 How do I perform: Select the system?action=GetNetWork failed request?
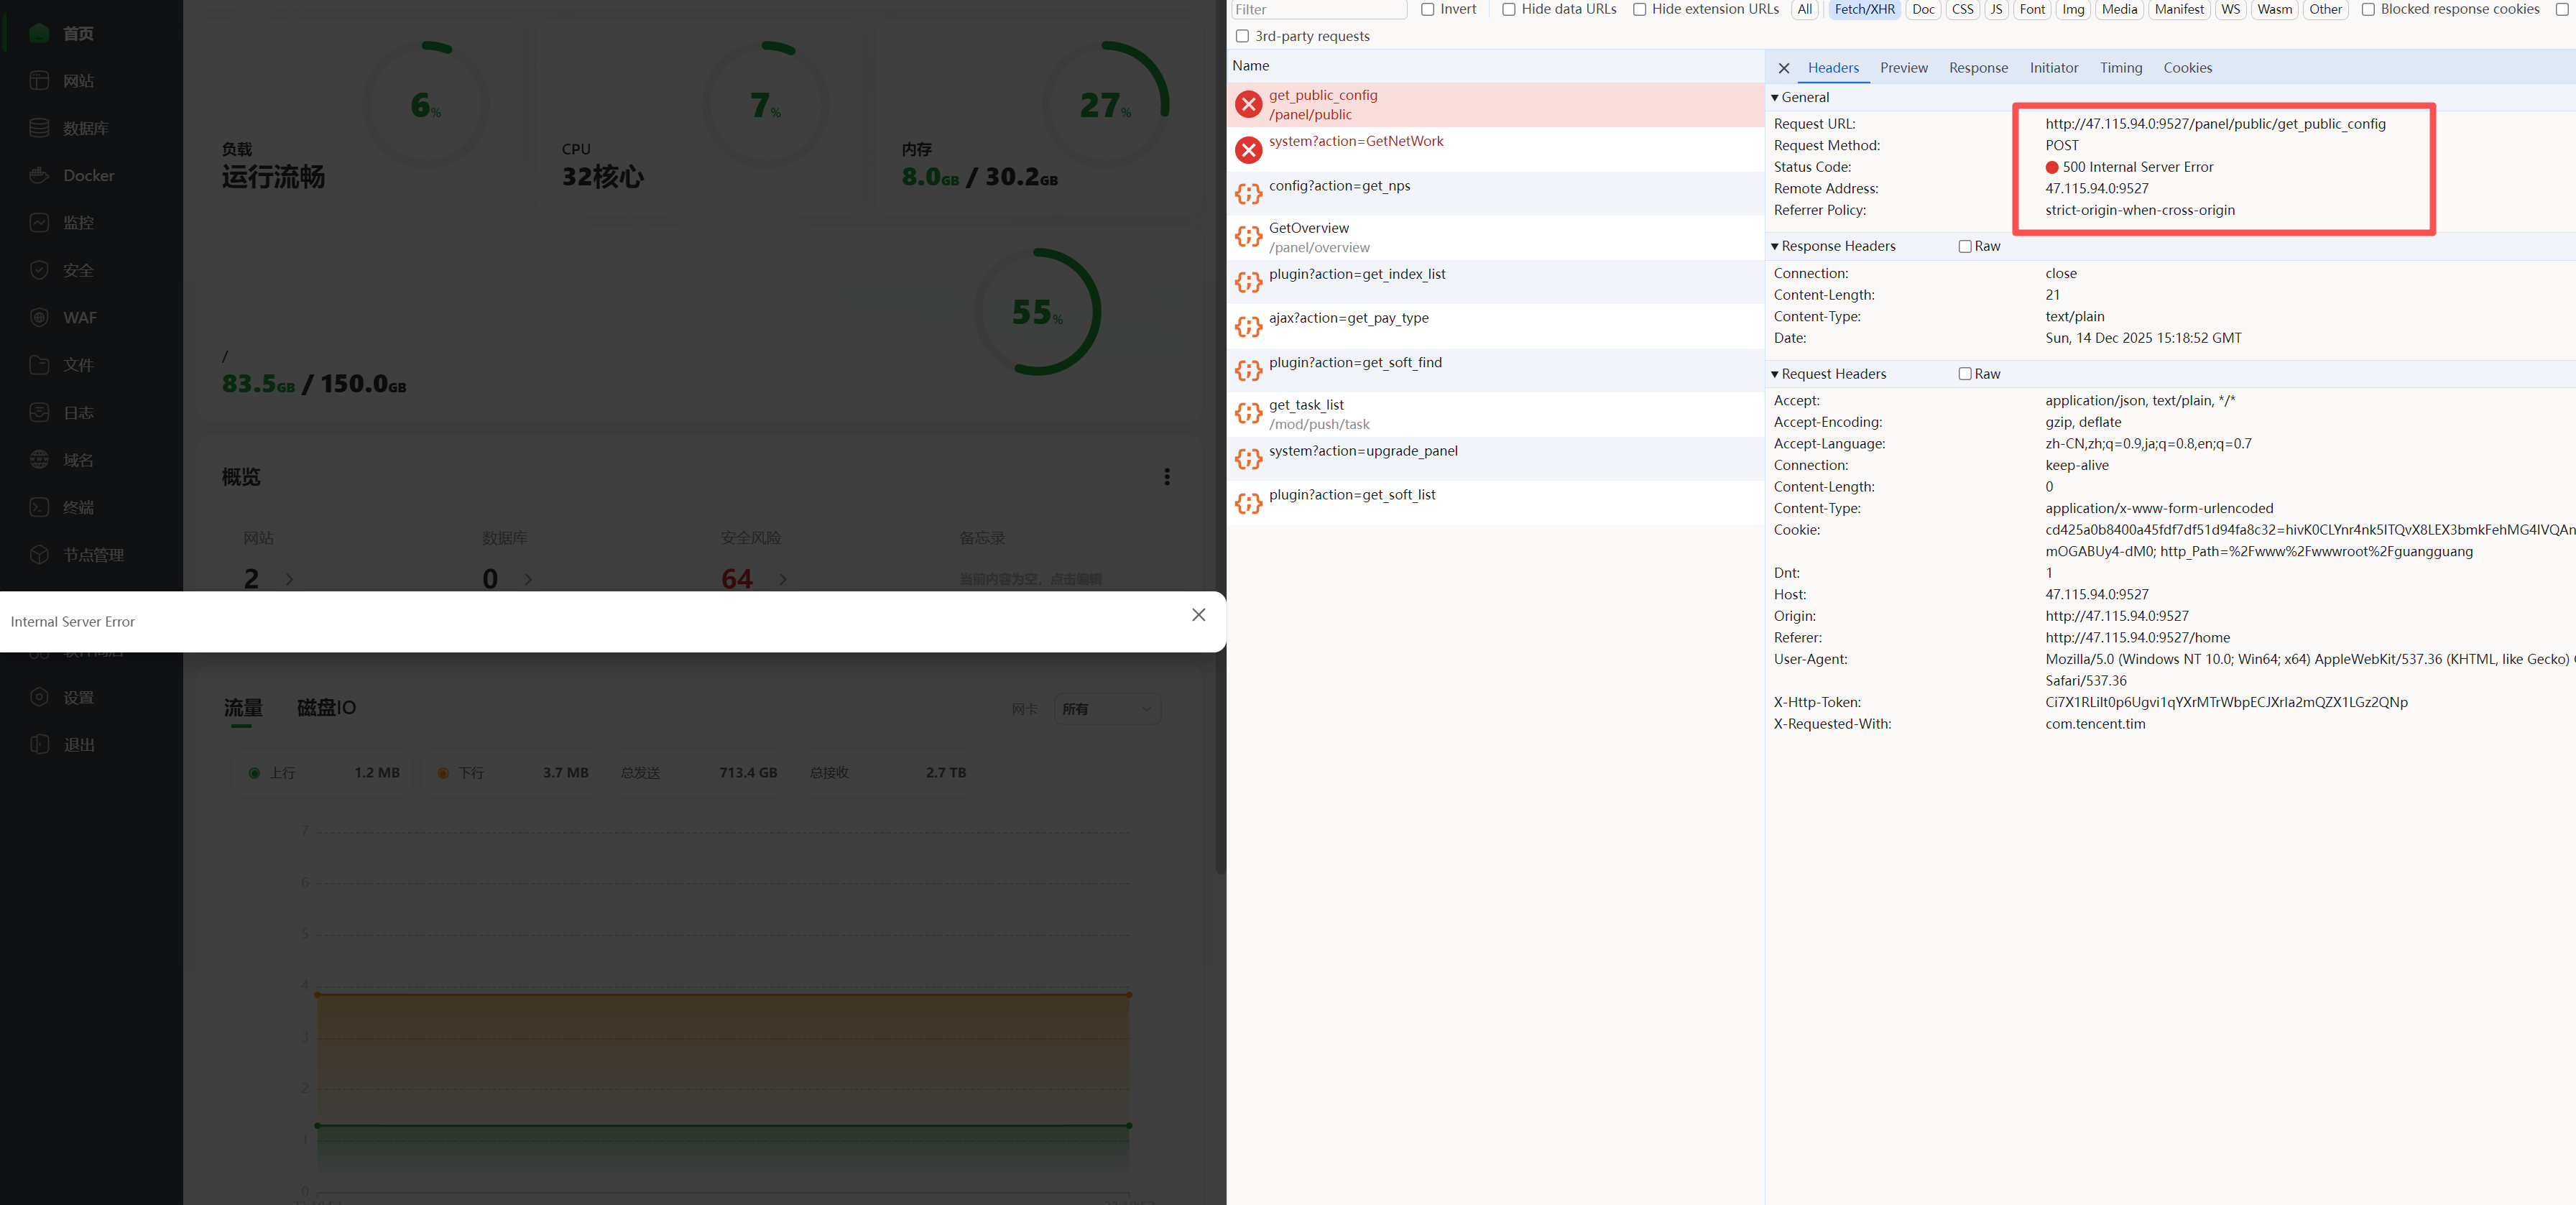click(x=1355, y=142)
